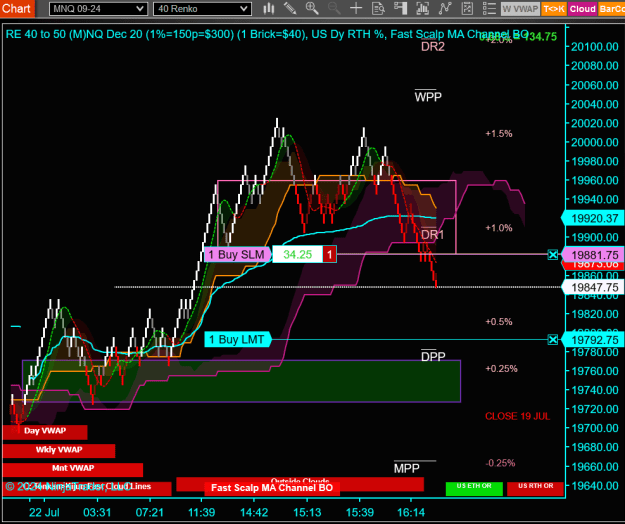Click the DR2 pivot label
Image resolution: width=625 pixels, height=524 pixels.
[432, 47]
